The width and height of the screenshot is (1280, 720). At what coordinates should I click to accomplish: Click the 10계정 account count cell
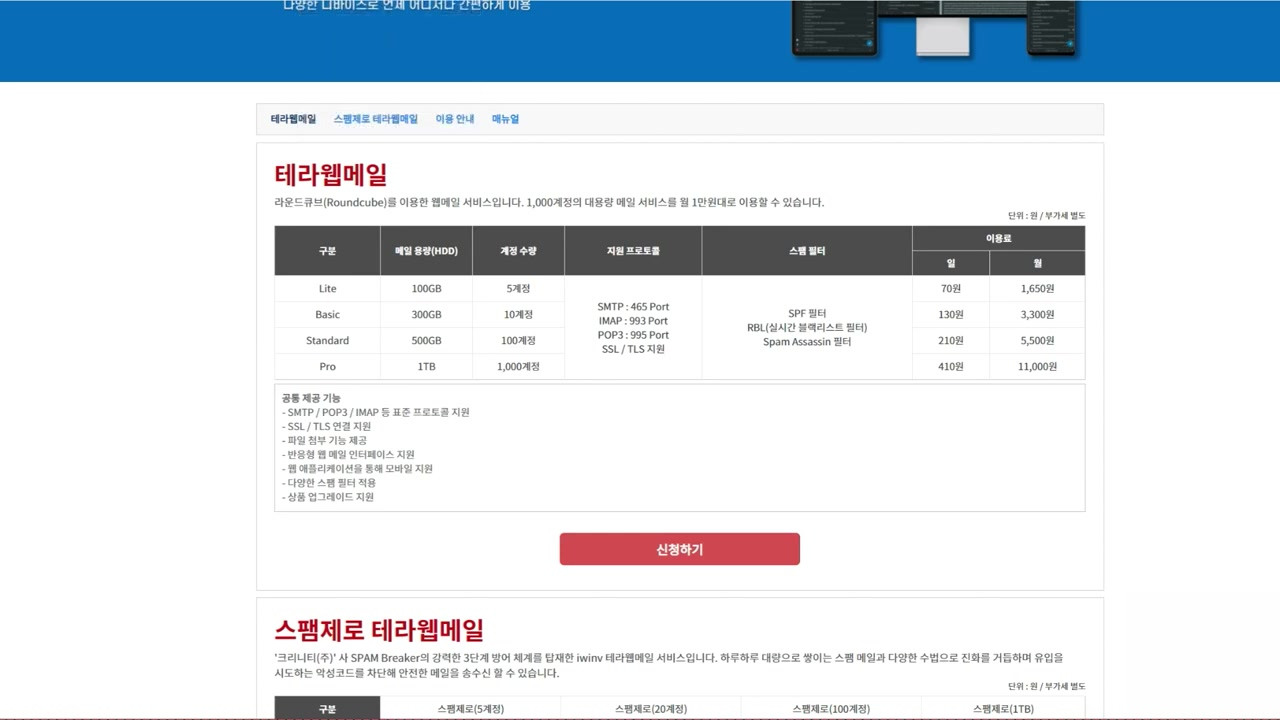(518, 315)
